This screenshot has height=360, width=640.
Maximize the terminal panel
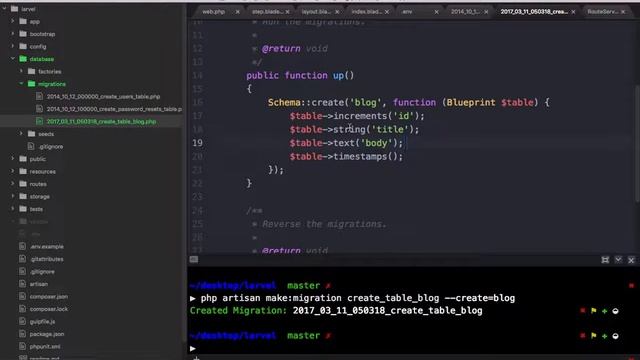(x=605, y=260)
